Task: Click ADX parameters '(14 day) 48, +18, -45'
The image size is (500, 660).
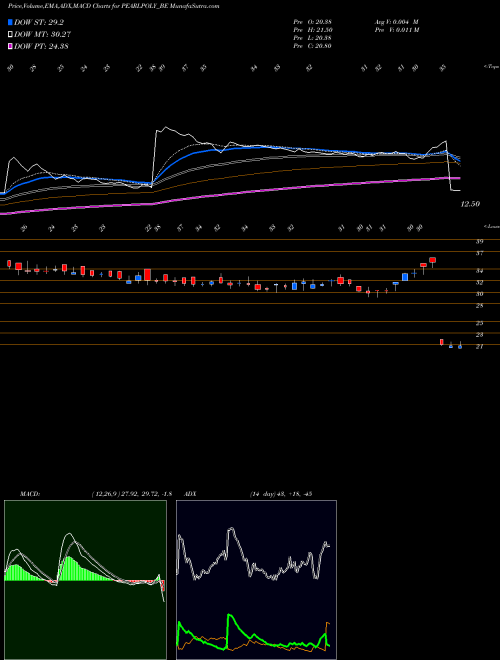Action: pos(280,494)
